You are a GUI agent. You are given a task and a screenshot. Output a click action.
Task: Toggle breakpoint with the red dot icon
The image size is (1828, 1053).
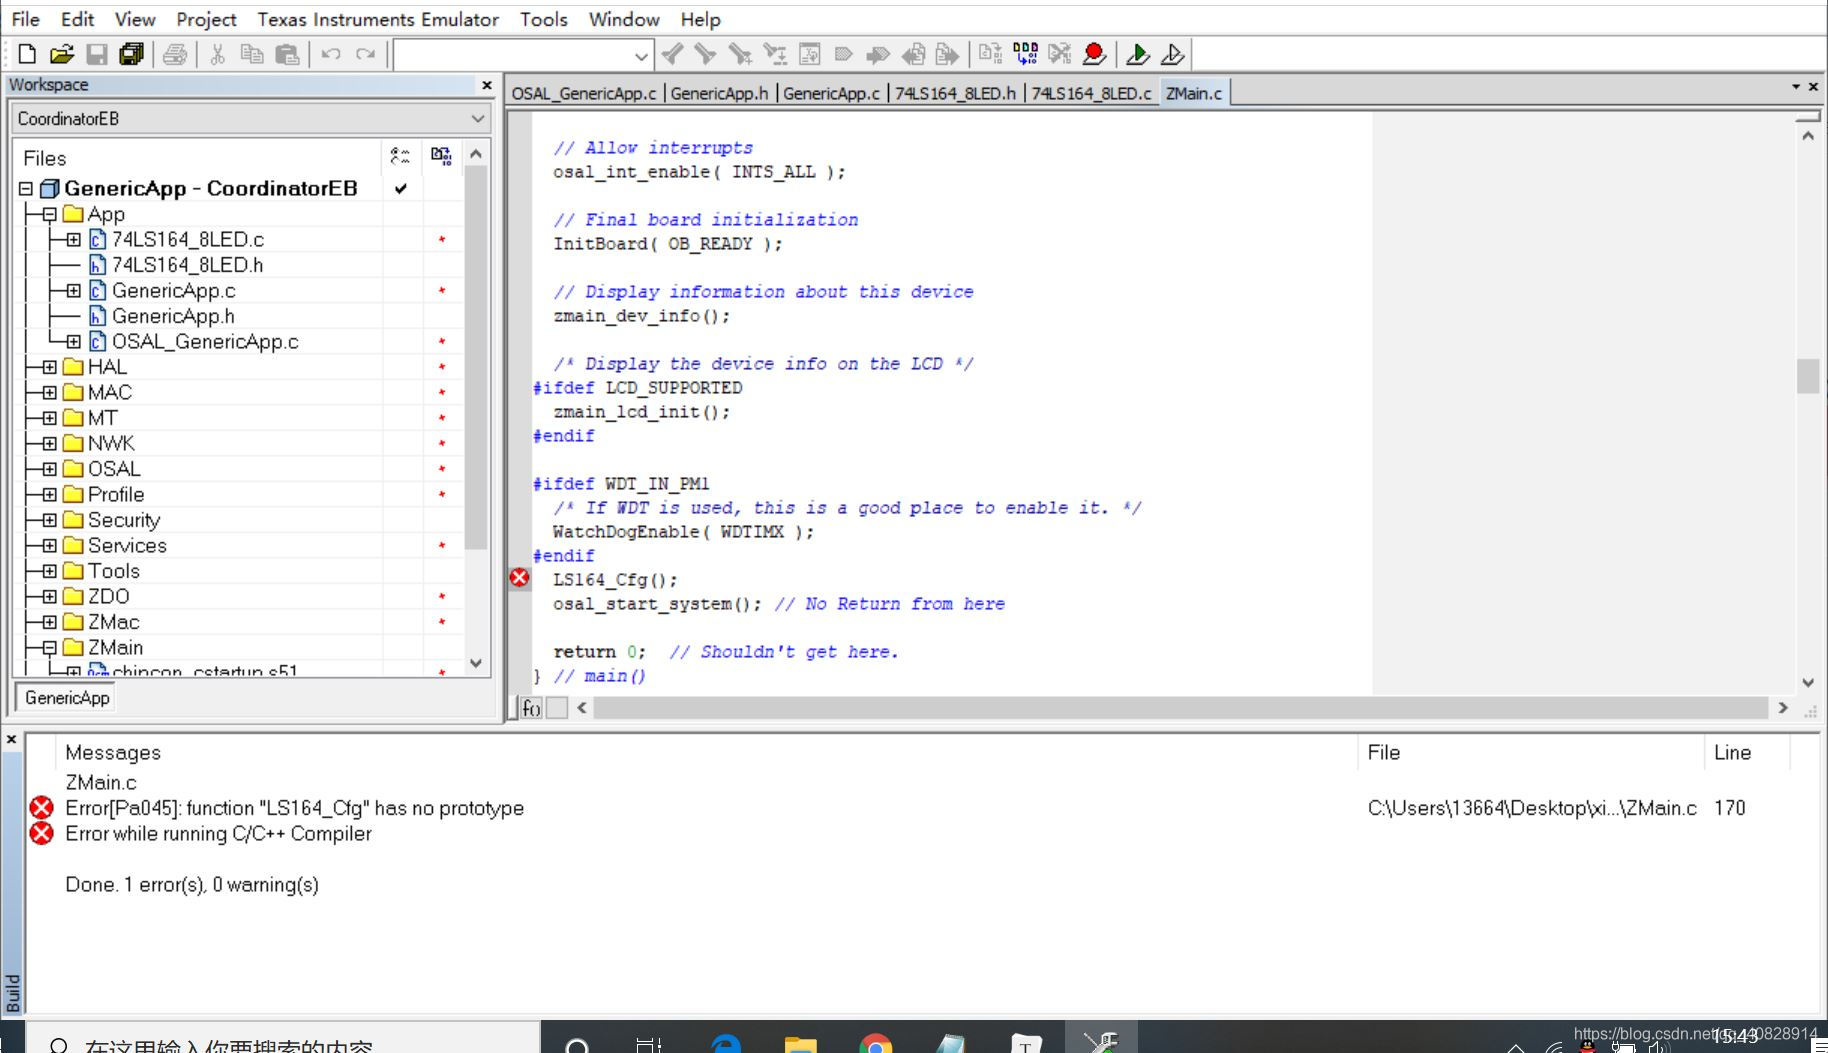point(1094,54)
